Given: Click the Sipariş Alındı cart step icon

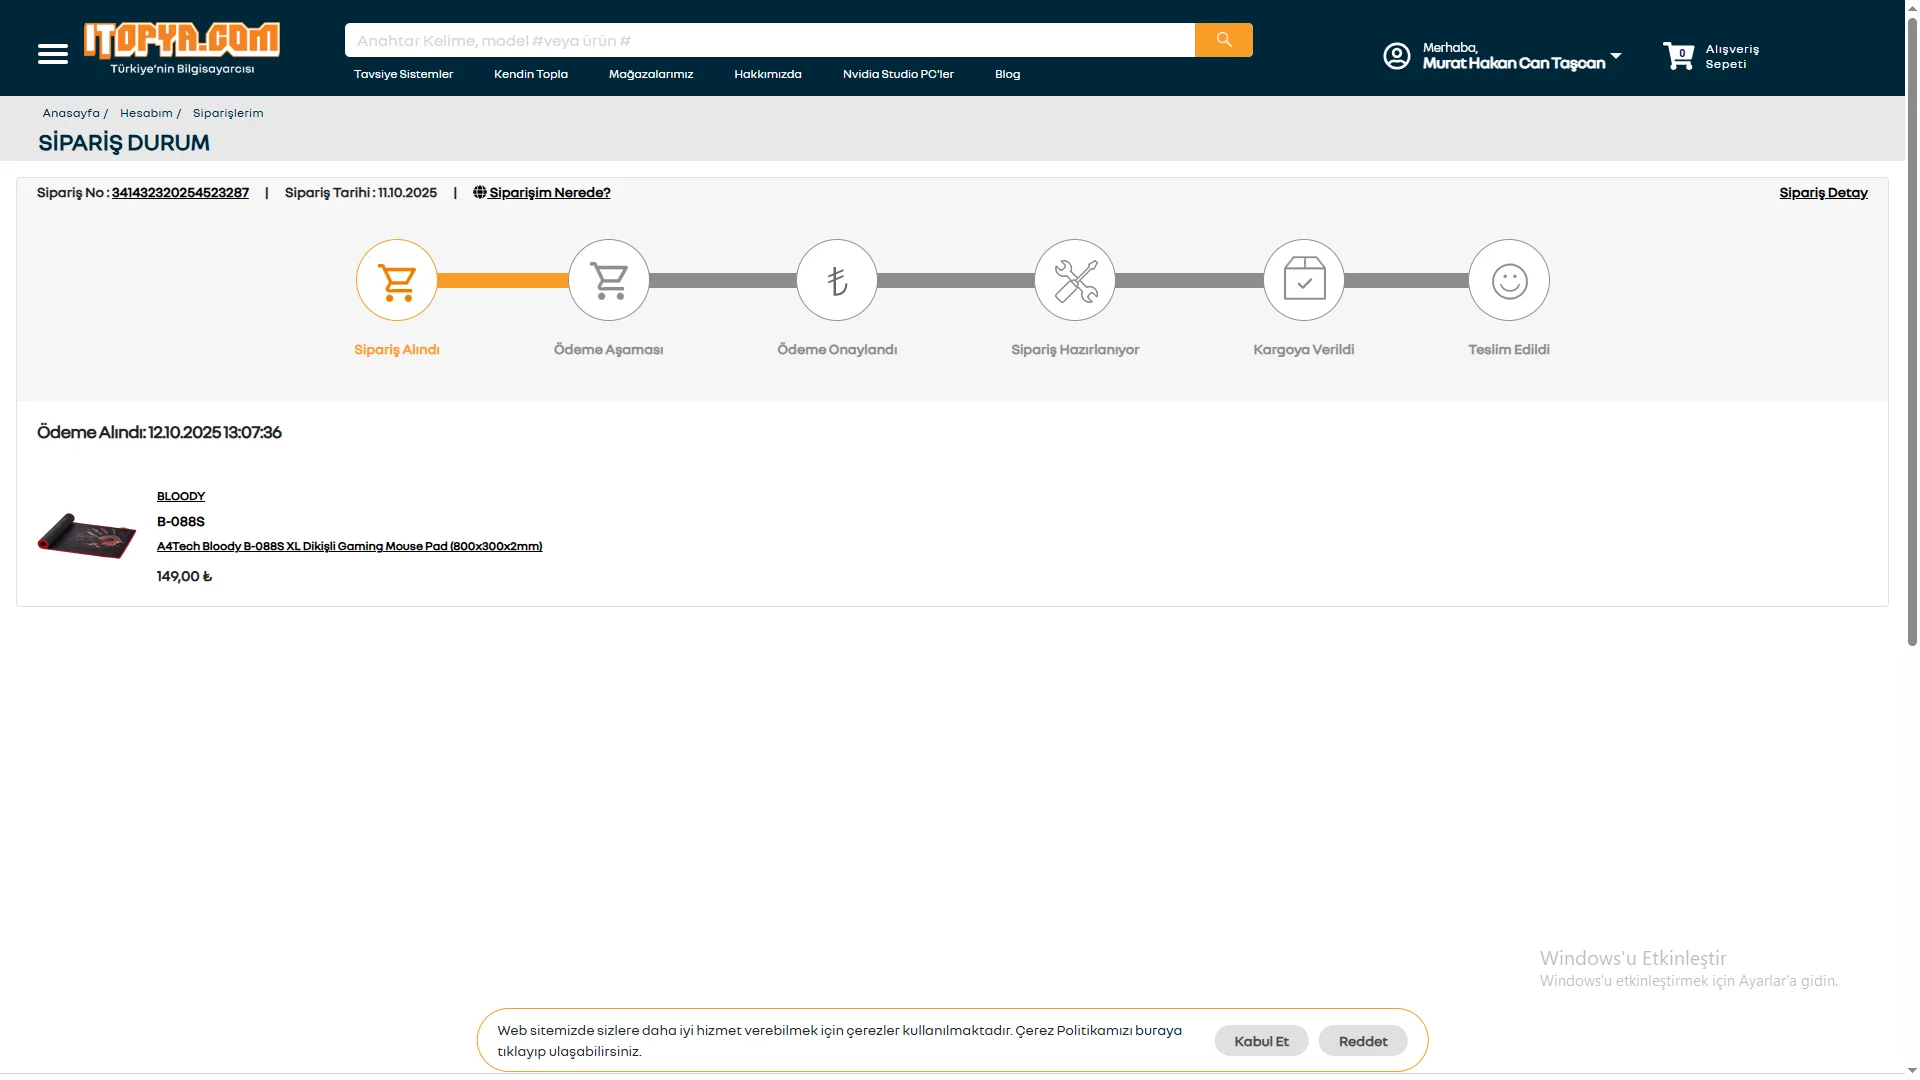Looking at the screenshot, I should pos(397,280).
